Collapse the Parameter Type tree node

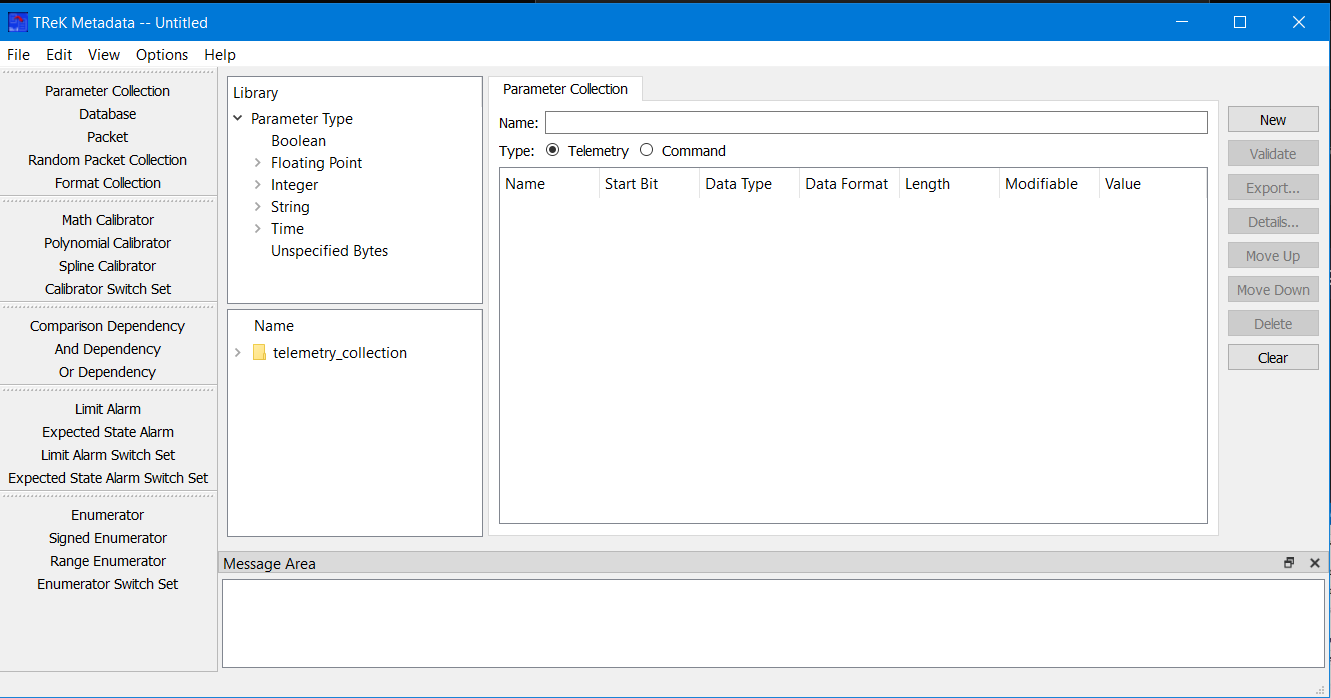click(x=238, y=119)
